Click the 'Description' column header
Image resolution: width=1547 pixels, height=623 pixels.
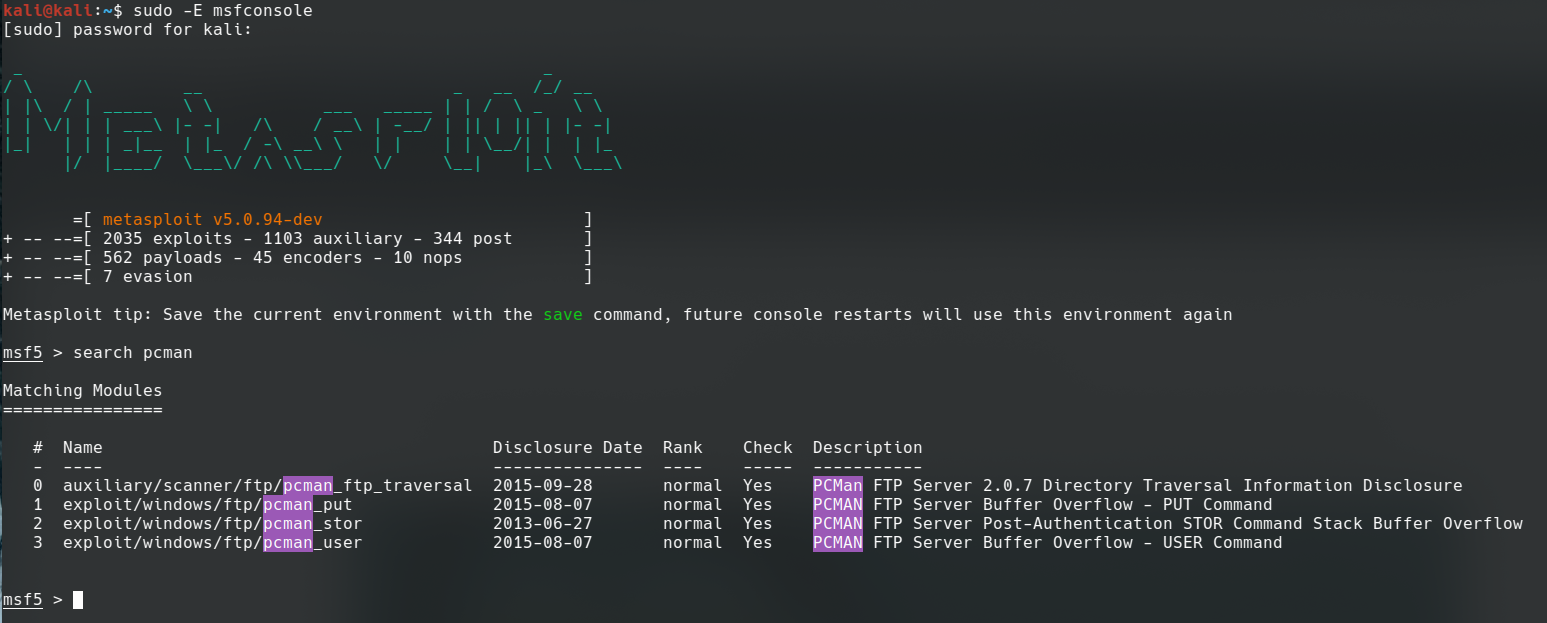click(868, 448)
